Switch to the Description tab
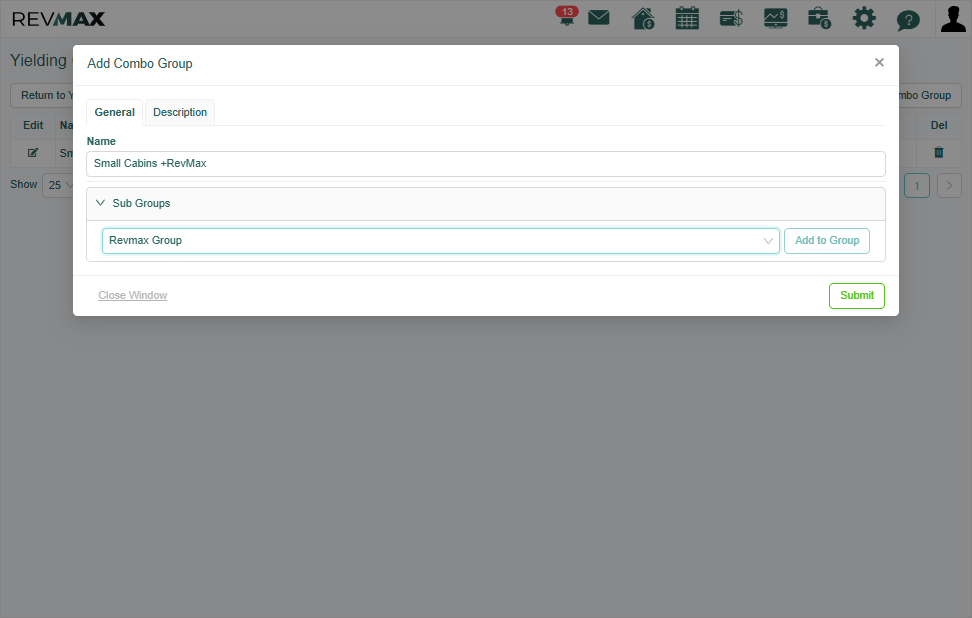 click(180, 112)
